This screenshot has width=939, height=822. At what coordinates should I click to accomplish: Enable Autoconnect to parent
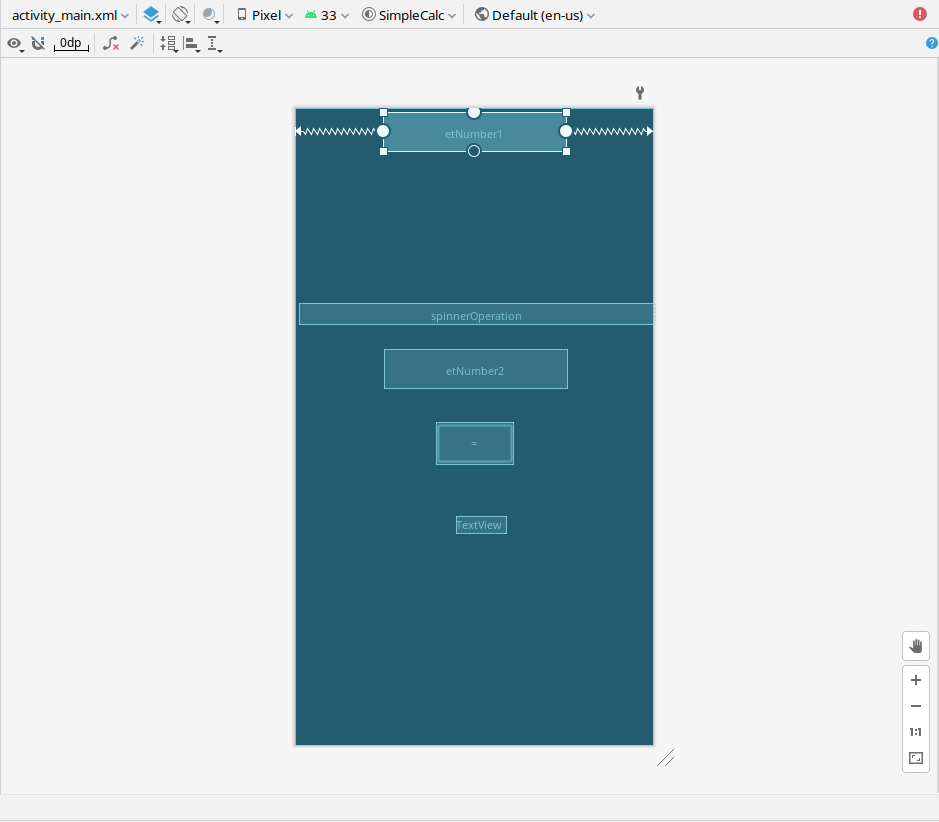coord(38,43)
